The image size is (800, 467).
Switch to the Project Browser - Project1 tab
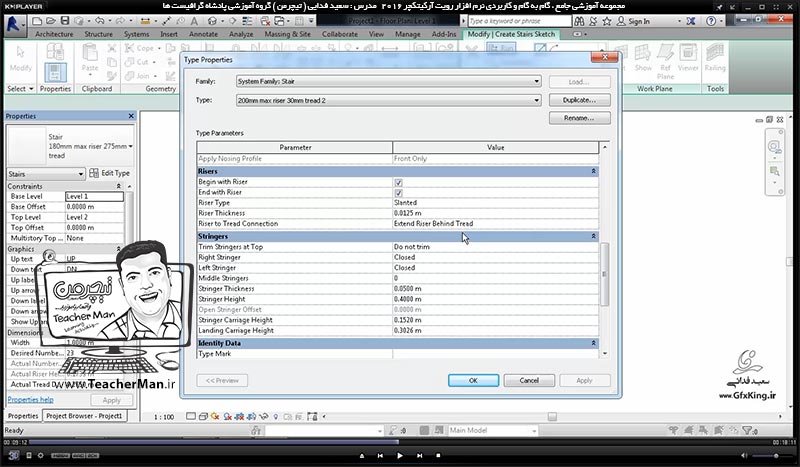tap(84, 416)
